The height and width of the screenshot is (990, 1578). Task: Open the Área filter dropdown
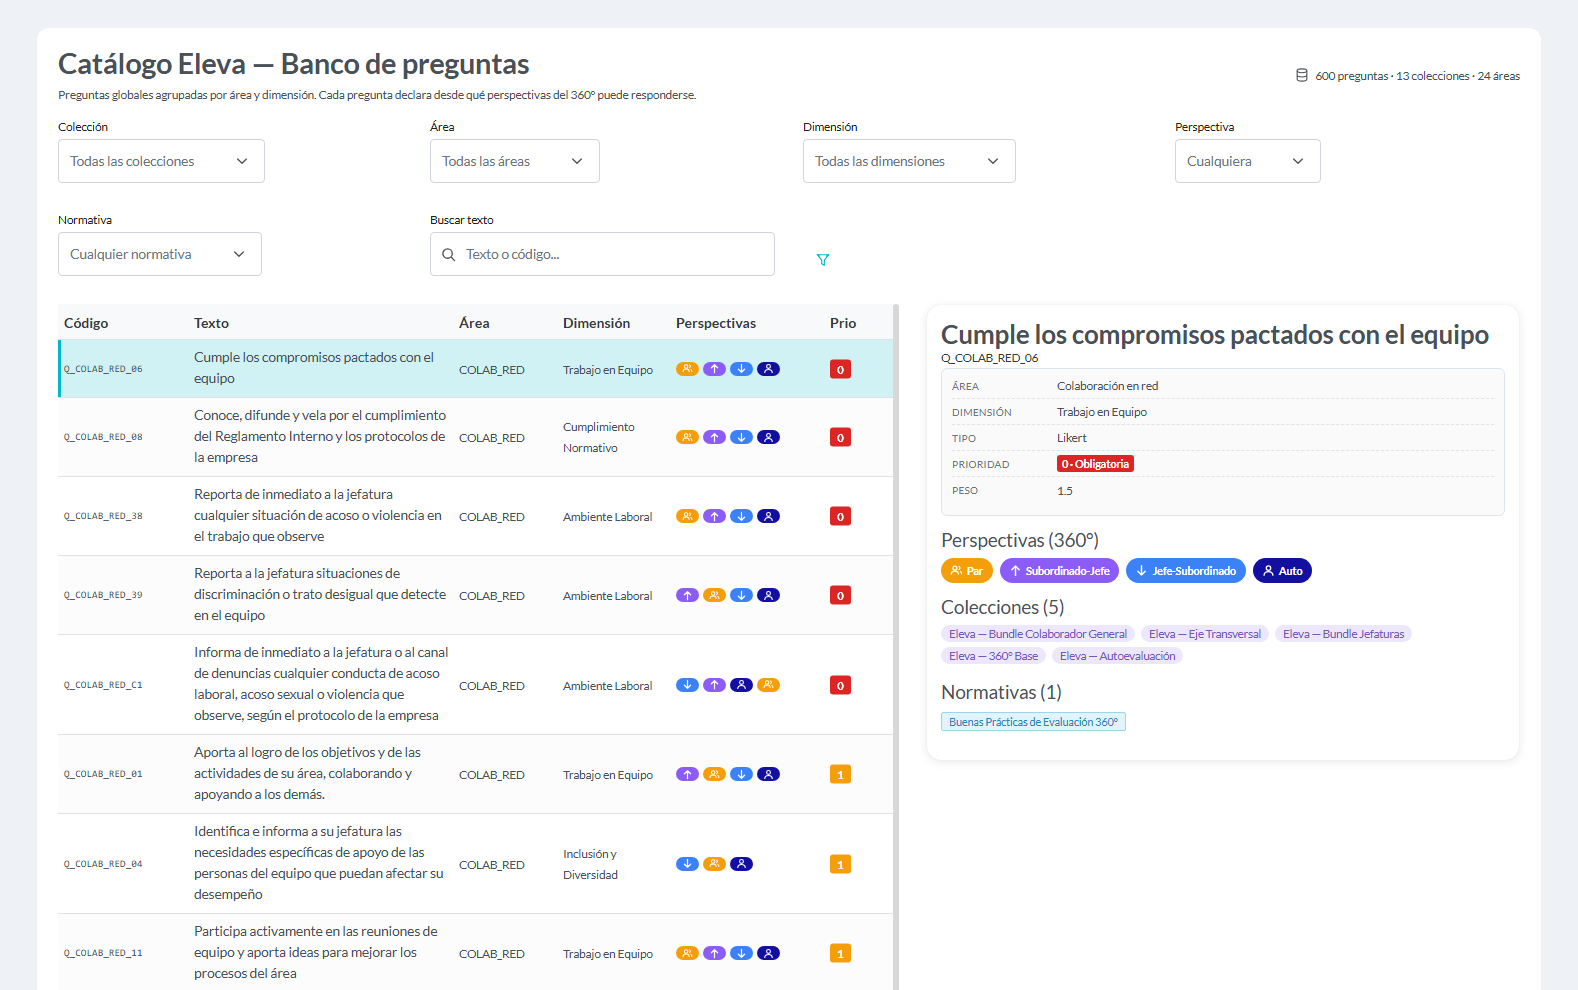click(x=515, y=161)
